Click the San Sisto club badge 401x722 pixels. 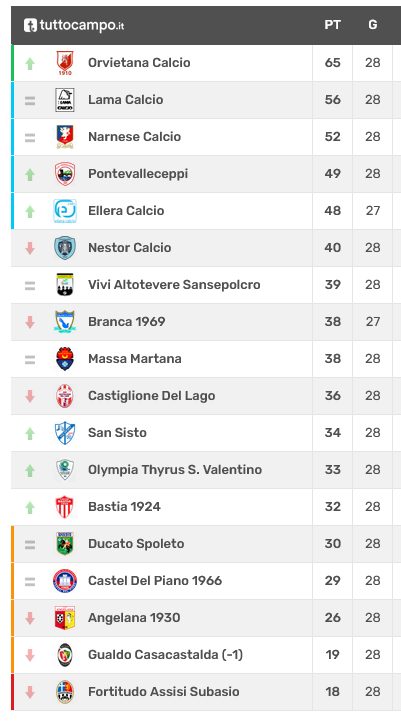coord(65,433)
